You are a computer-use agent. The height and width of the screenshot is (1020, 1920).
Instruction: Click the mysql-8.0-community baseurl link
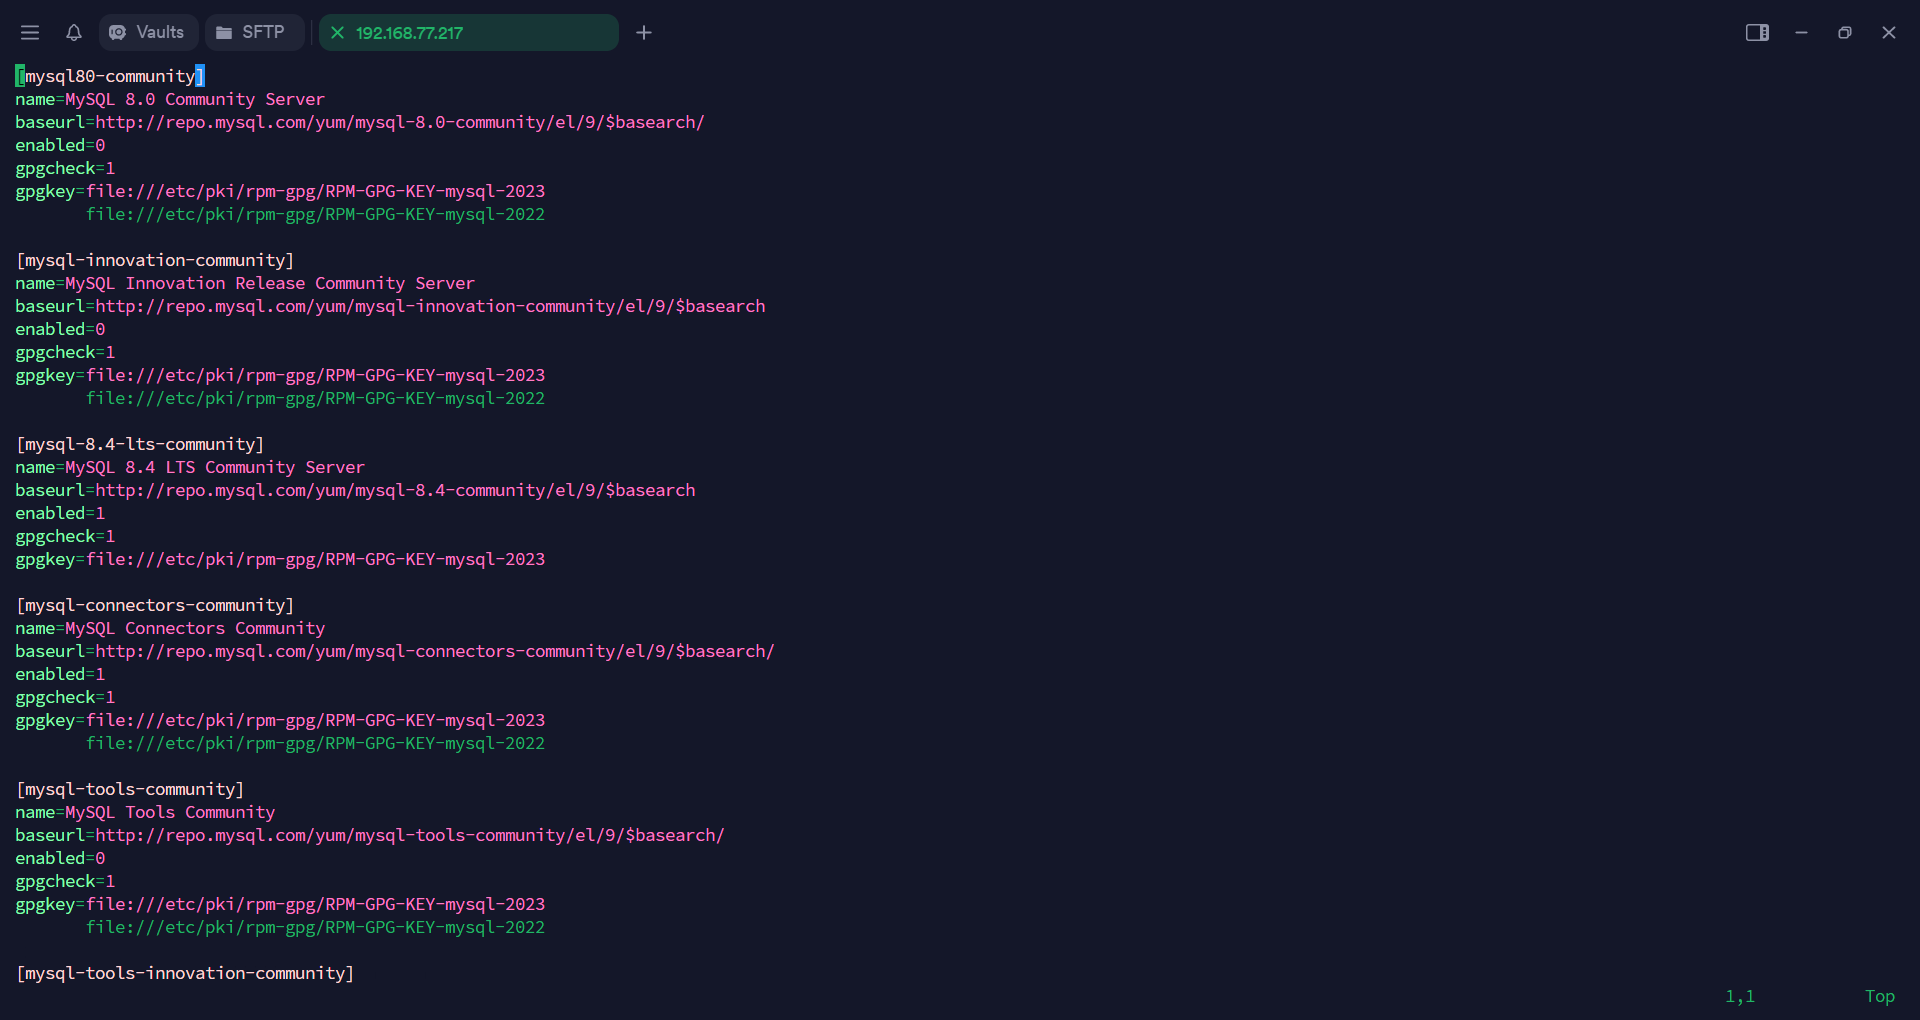398,122
